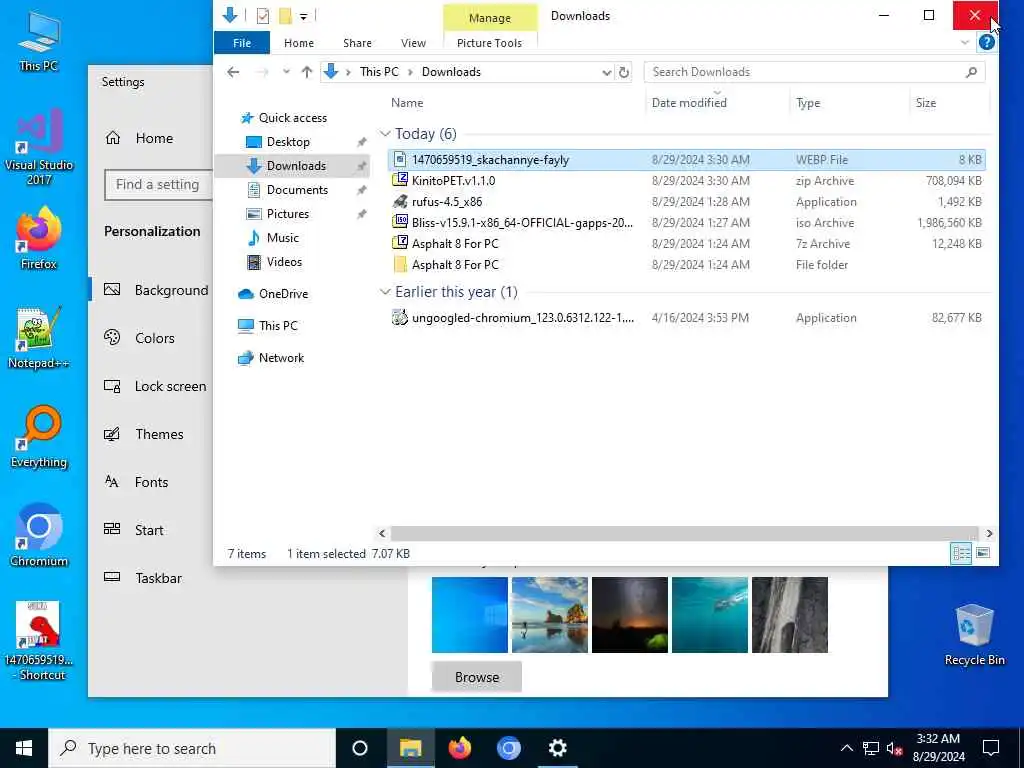The height and width of the screenshot is (768, 1024).
Task: Choose the underwater swimmer wallpaper thumbnail
Action: [x=709, y=615]
